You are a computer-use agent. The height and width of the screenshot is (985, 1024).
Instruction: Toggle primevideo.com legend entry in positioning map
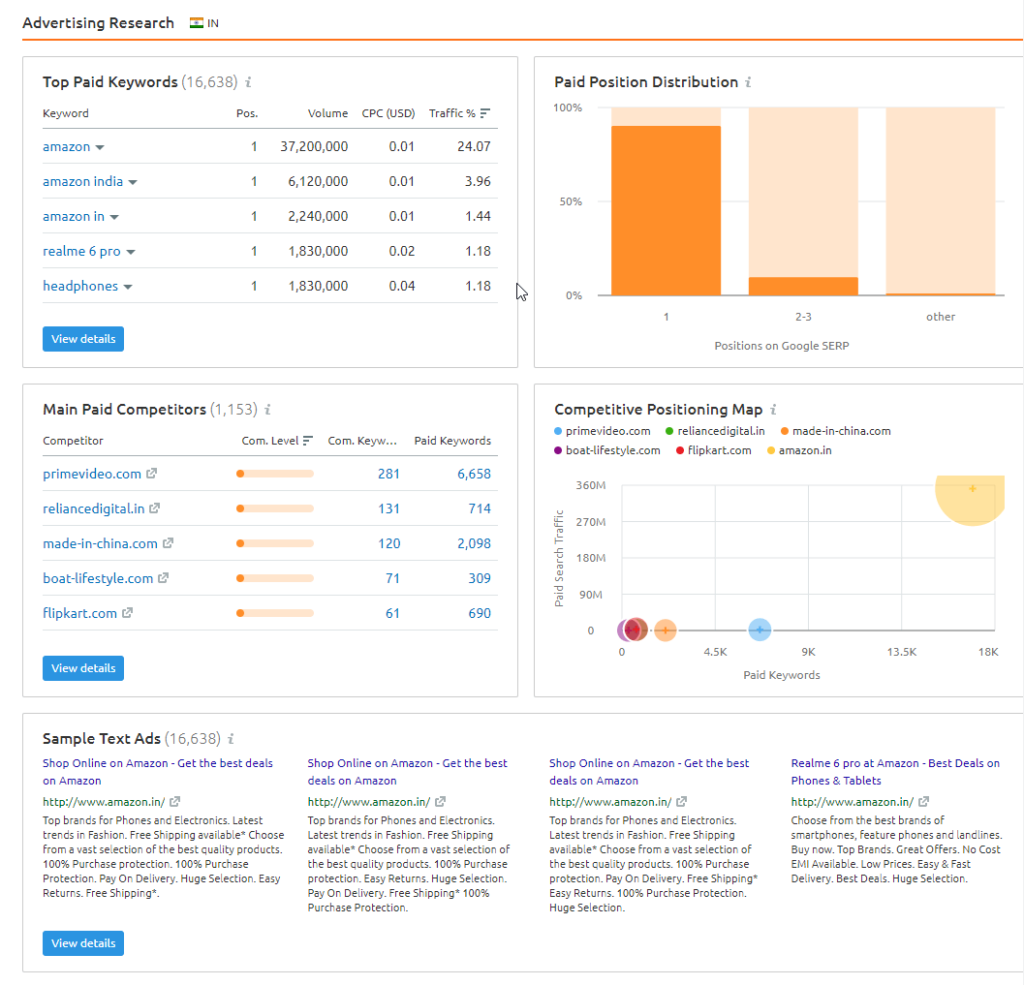point(602,431)
